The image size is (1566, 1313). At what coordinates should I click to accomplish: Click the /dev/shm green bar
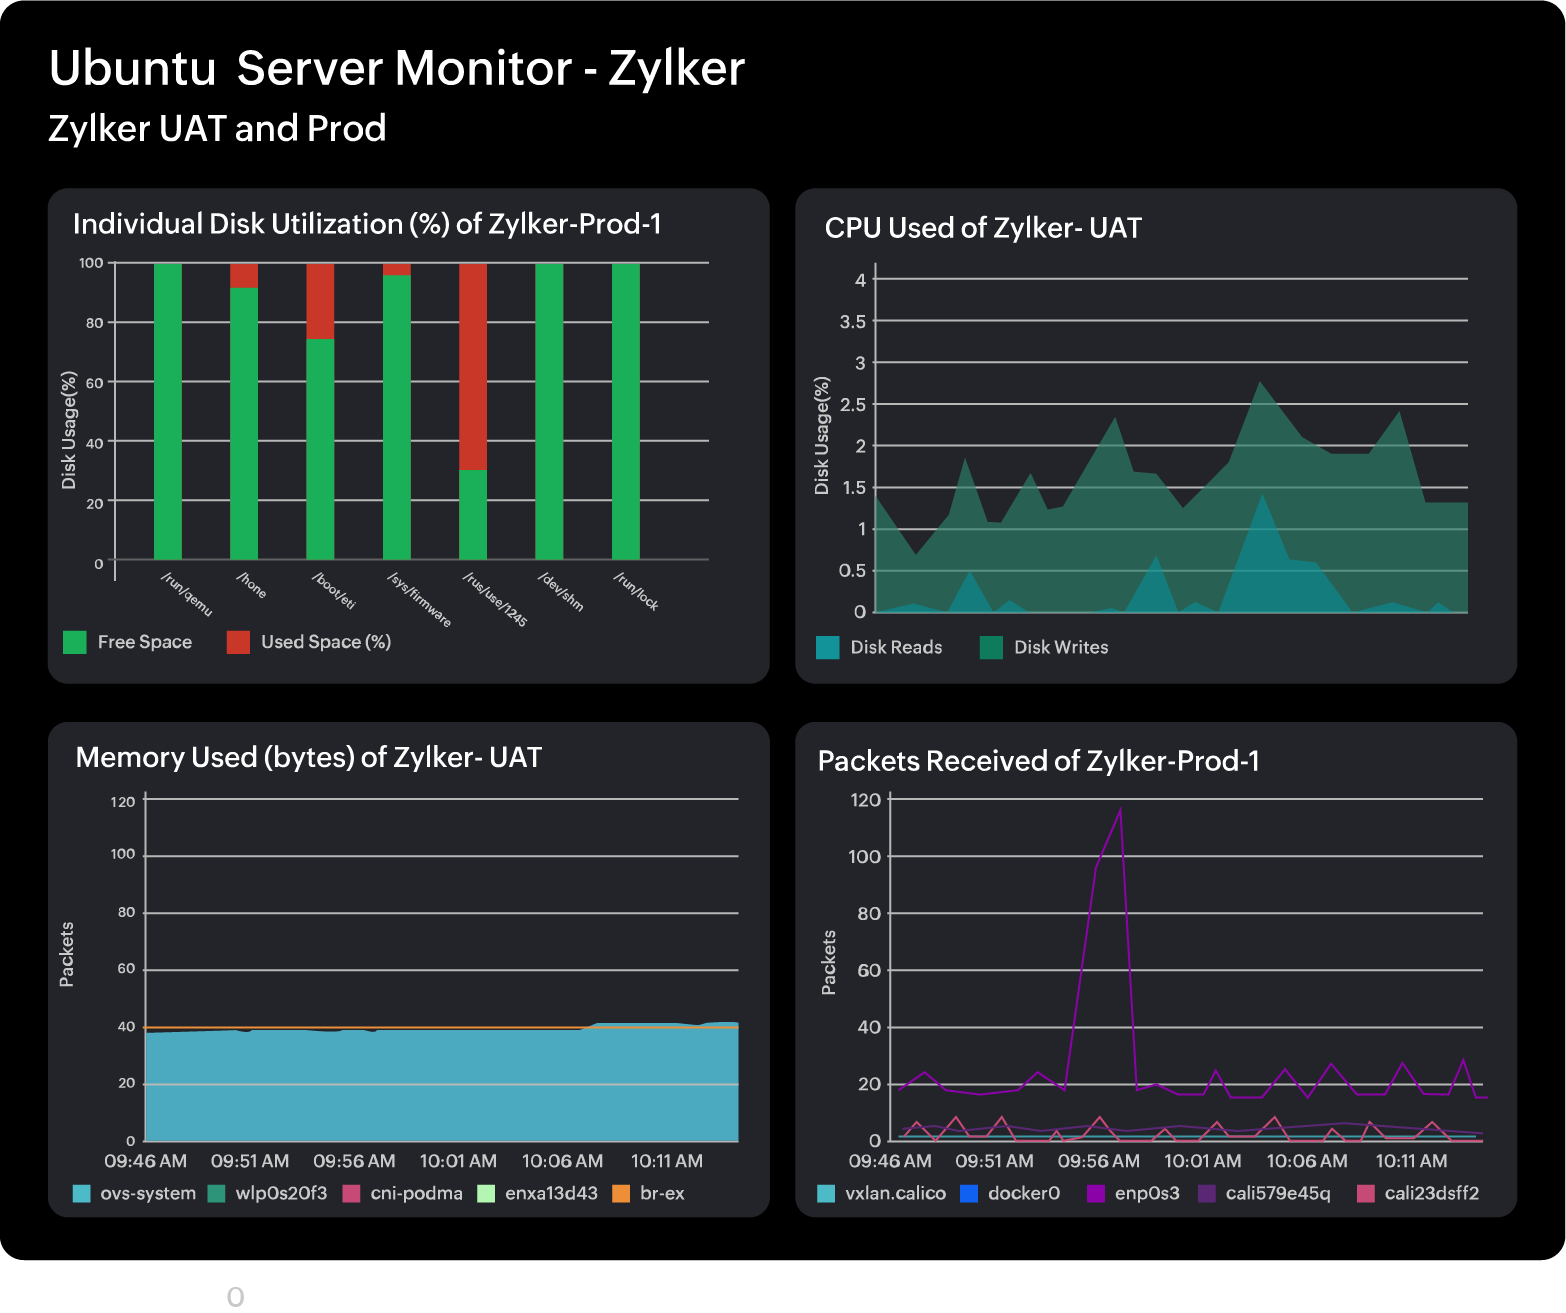[549, 411]
